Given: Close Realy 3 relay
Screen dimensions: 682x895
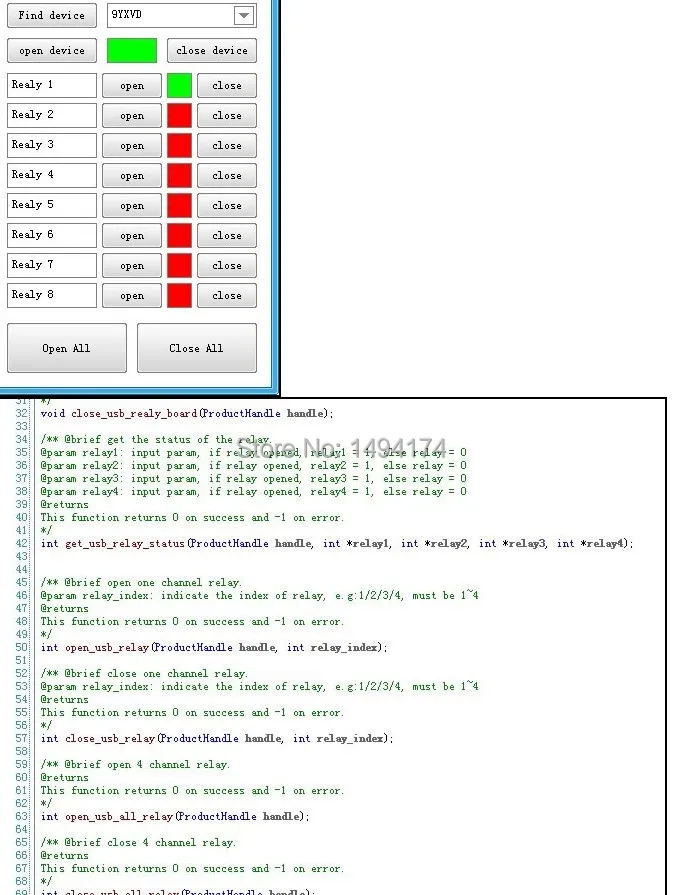Looking at the screenshot, I should [x=227, y=146].
